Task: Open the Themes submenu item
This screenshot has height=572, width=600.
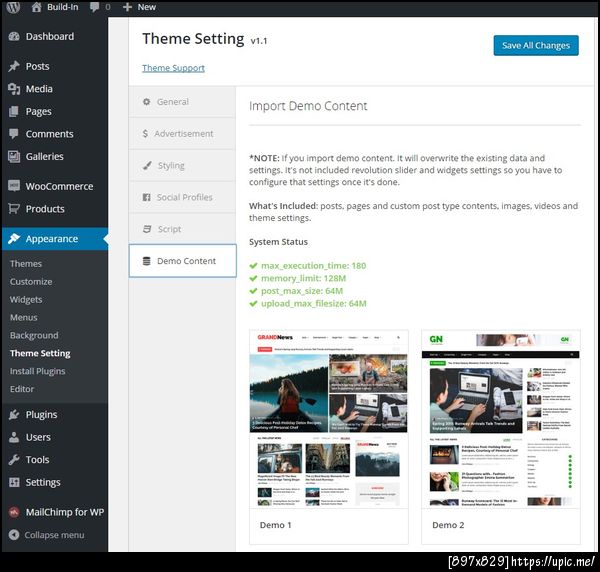Action: coord(26,264)
